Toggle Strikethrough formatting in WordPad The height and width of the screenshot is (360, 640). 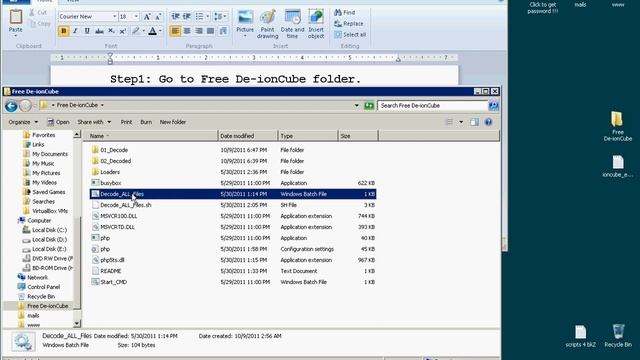(99, 31)
